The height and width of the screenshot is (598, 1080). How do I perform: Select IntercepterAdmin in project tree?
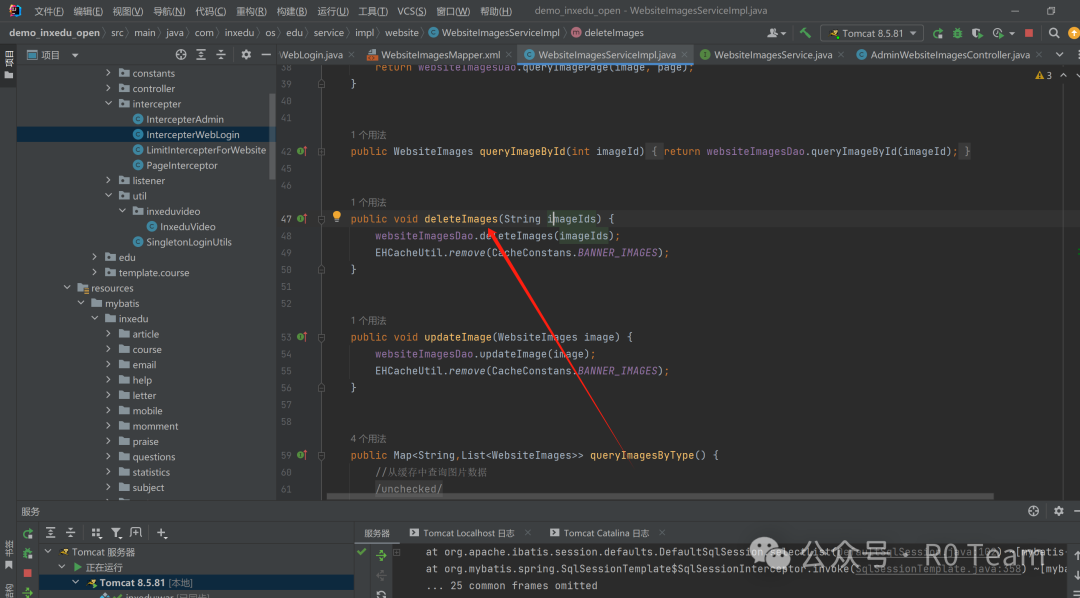185,119
